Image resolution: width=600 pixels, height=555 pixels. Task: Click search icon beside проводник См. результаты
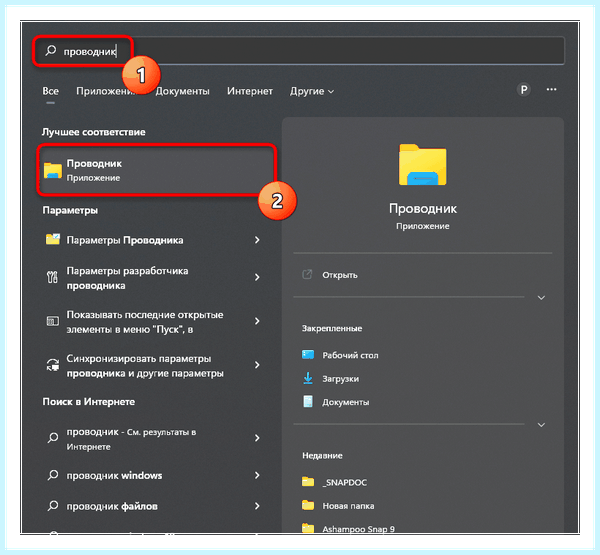coord(53,437)
